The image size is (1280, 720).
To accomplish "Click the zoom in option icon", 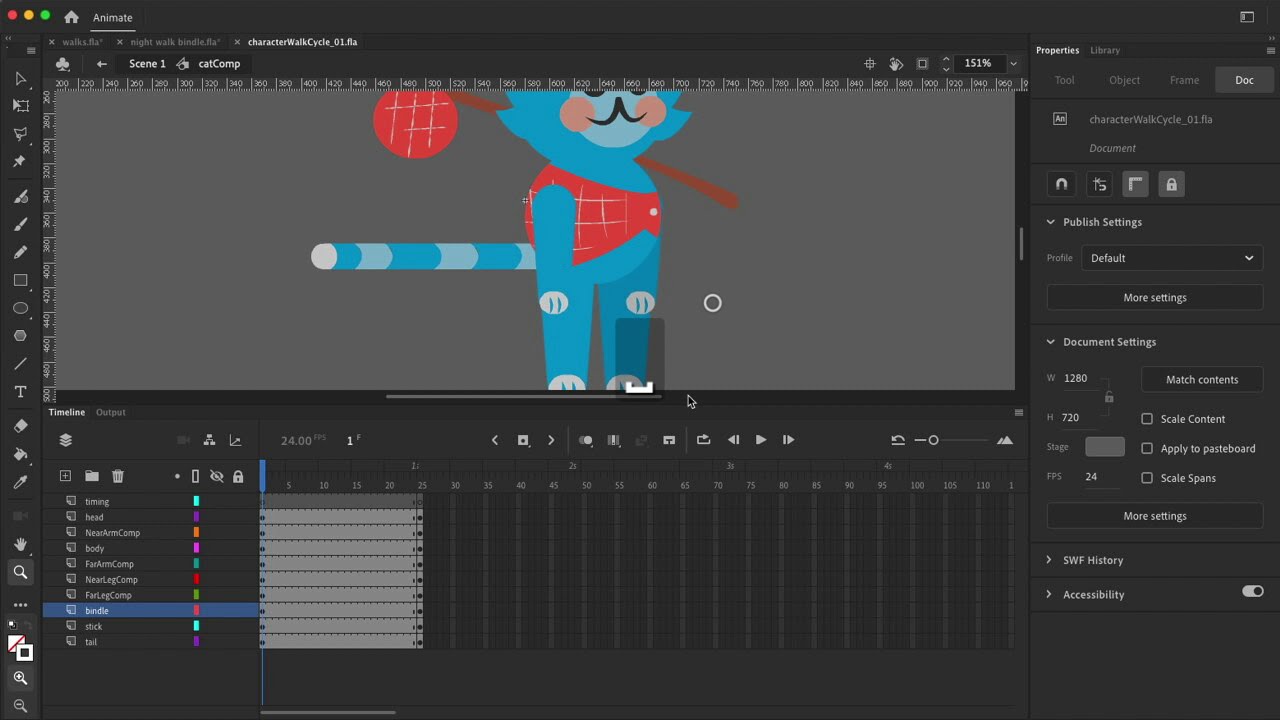I will coord(20,678).
